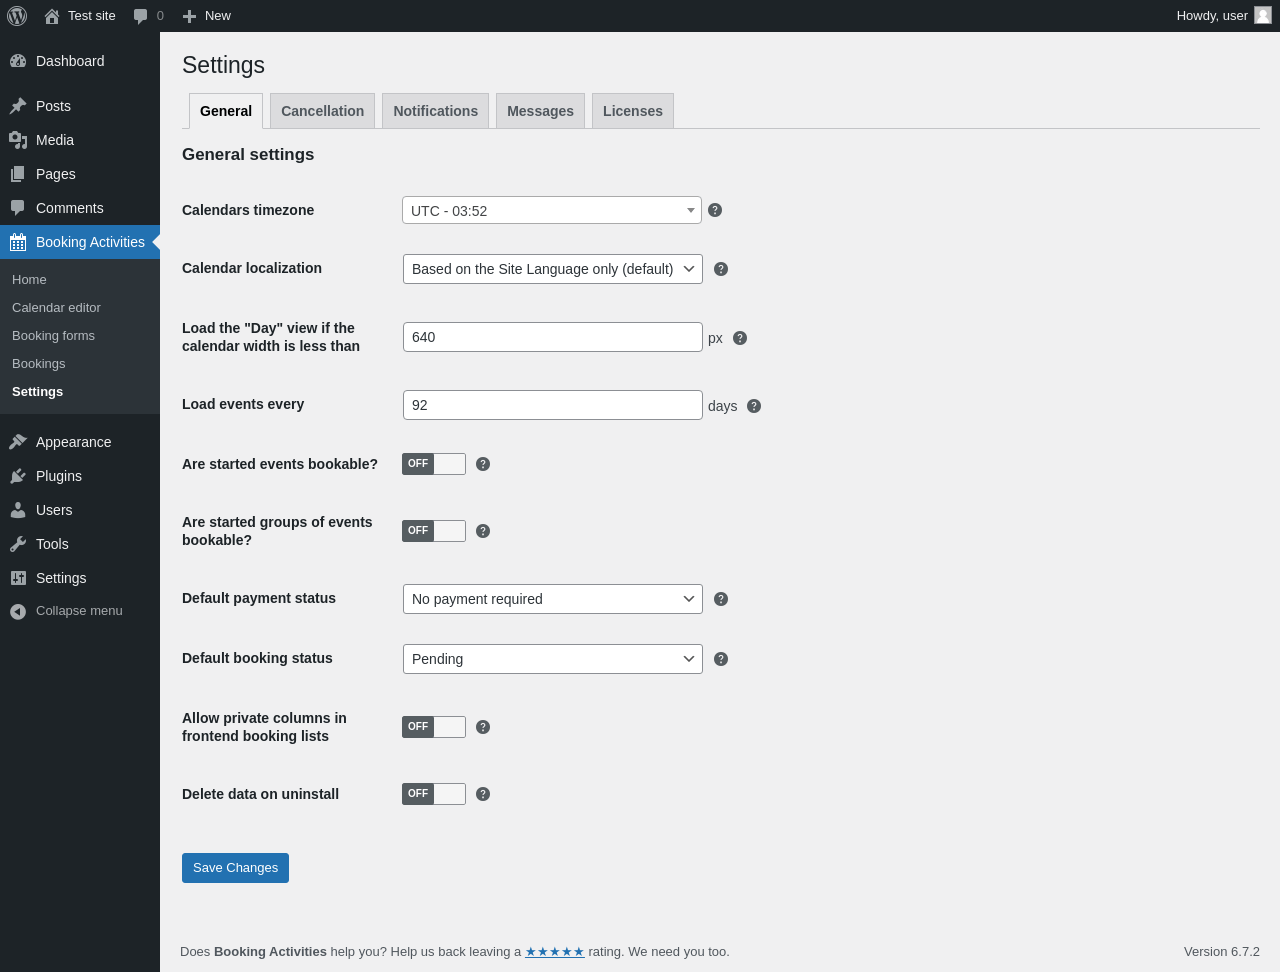Switch to the Notifications tab

435,111
